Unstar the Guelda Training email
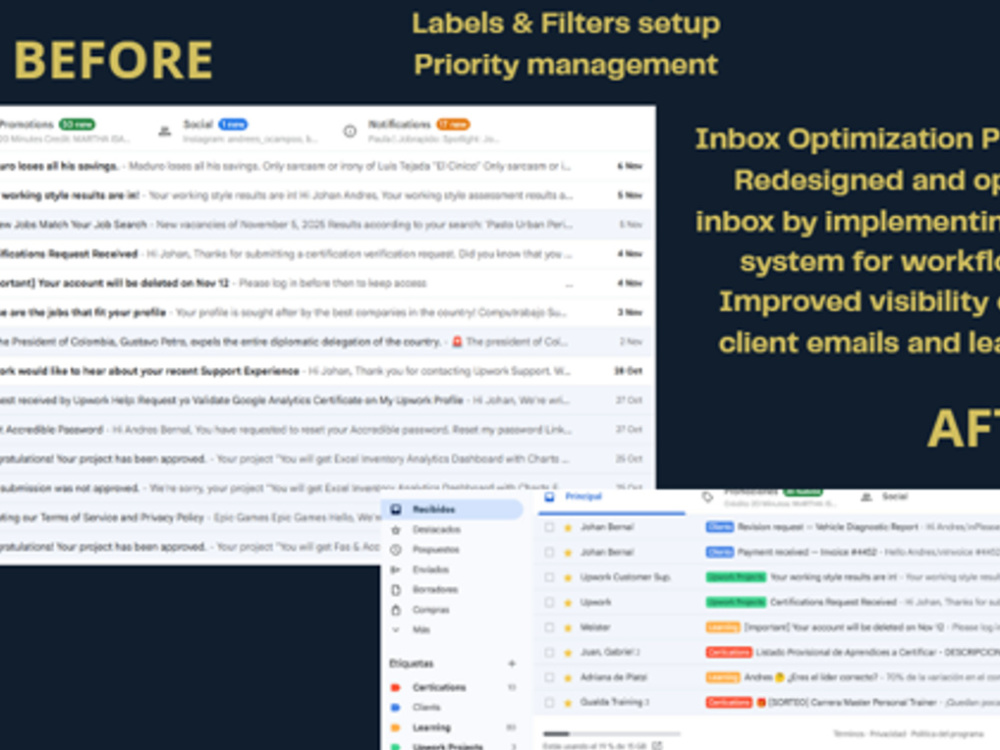1000x750 pixels. (x=568, y=703)
